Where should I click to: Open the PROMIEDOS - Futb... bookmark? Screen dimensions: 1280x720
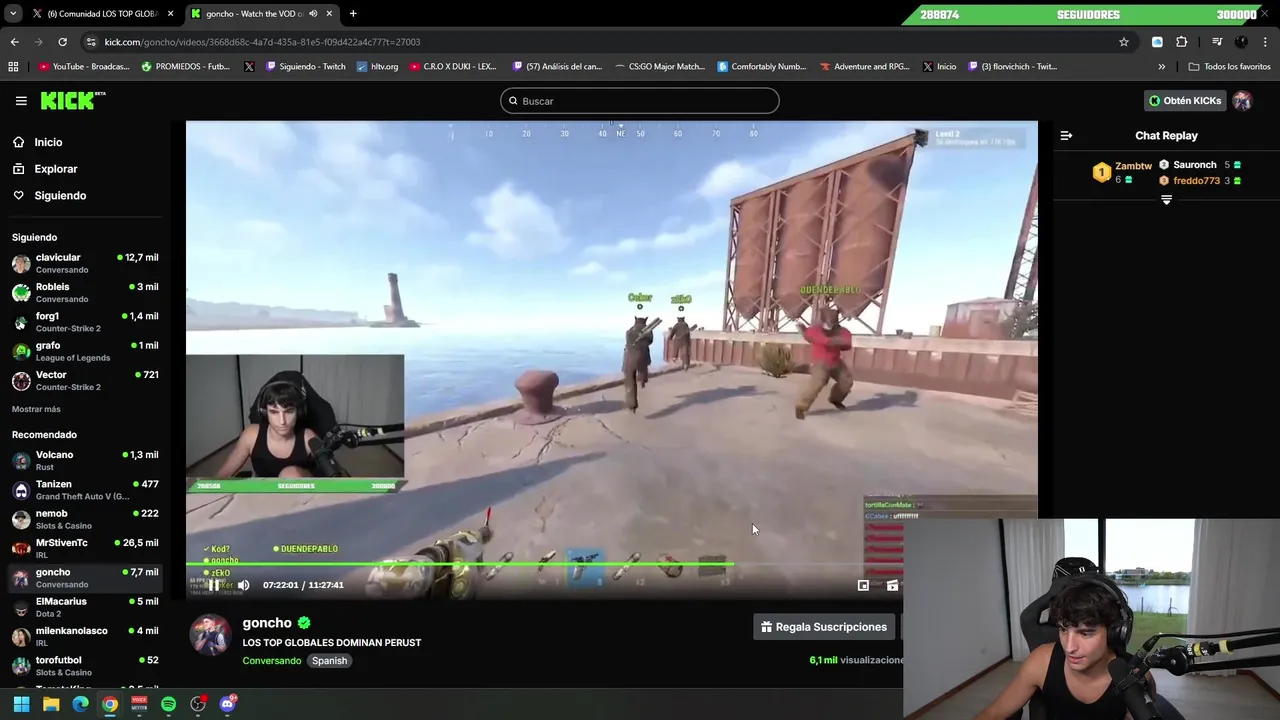(x=186, y=67)
